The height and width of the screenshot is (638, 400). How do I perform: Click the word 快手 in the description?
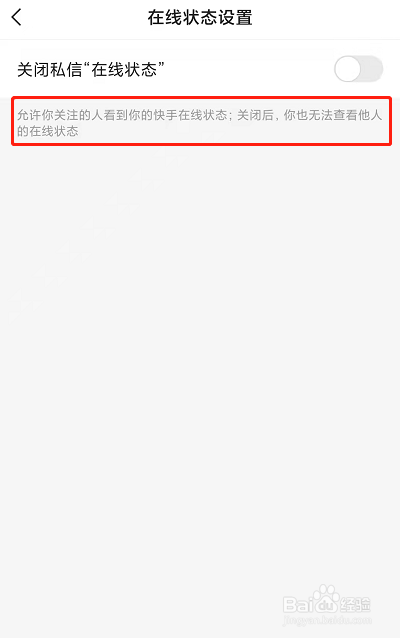165,115
